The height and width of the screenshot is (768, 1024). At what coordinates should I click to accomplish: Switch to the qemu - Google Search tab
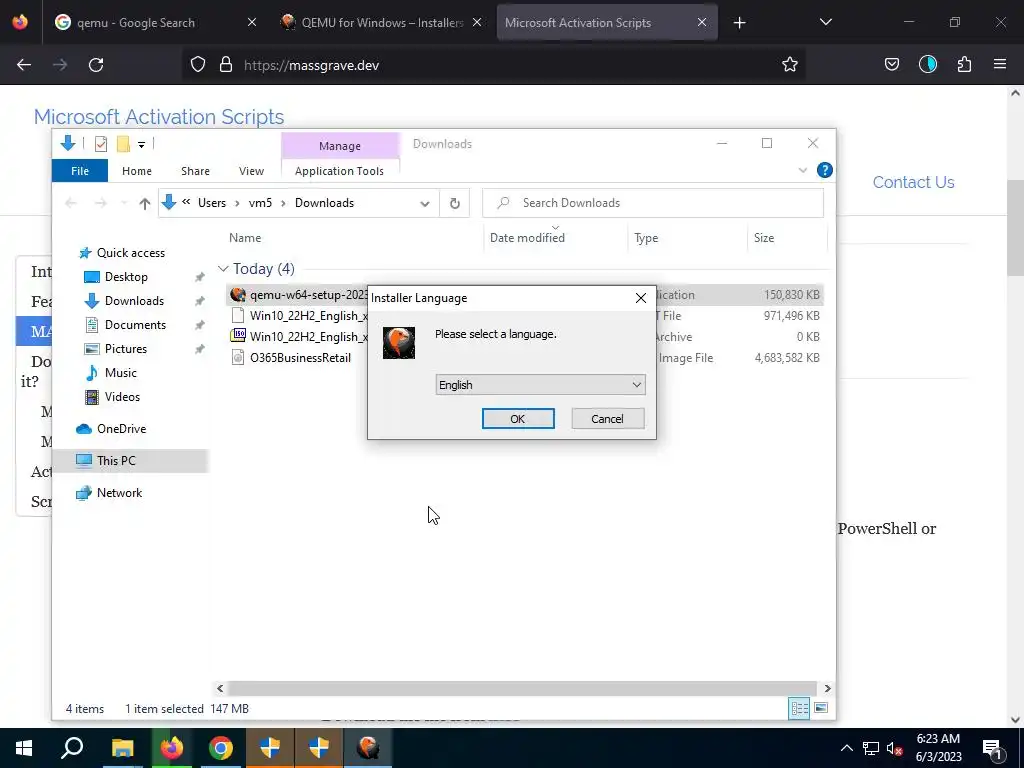[153, 22]
